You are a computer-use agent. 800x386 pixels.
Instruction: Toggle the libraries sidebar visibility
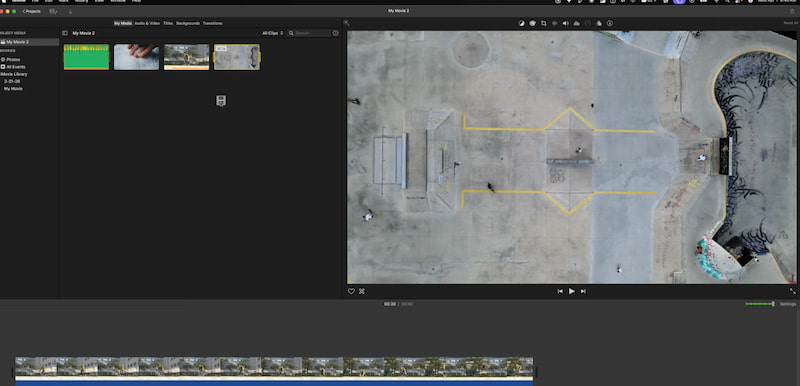(x=65, y=33)
